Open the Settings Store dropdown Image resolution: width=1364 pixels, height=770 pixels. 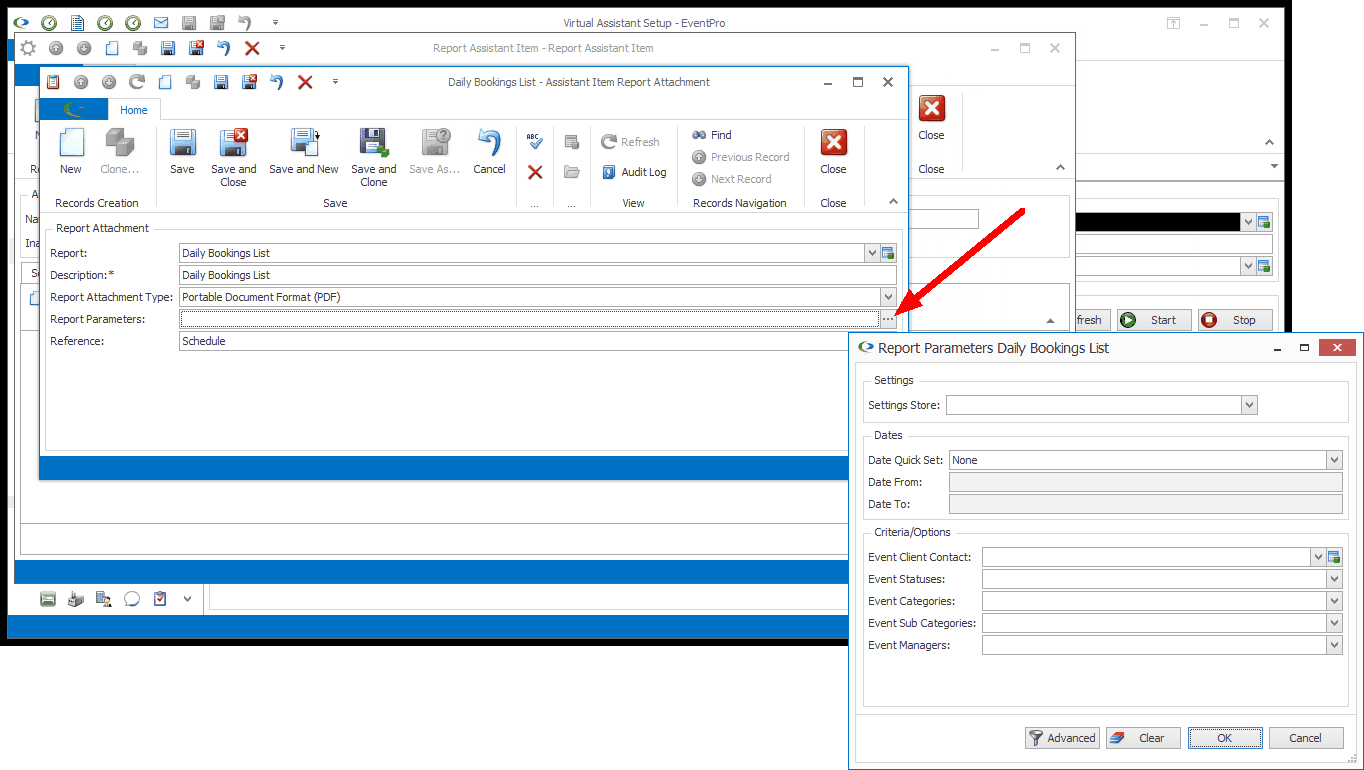[x=1249, y=405]
